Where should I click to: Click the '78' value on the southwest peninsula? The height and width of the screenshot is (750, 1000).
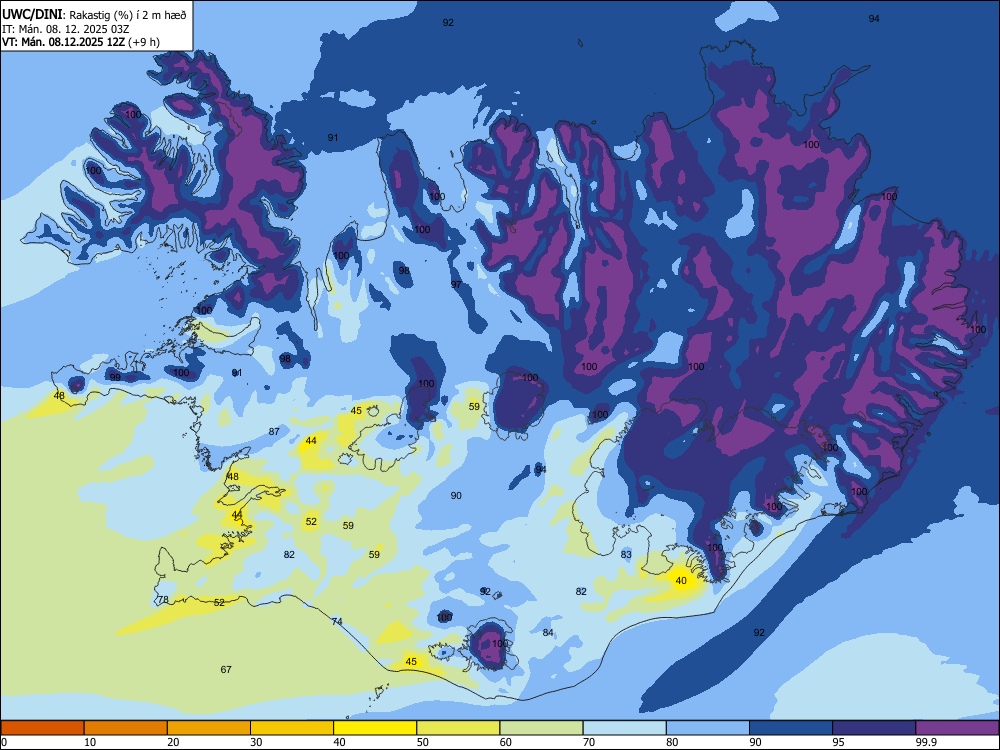click(x=163, y=599)
